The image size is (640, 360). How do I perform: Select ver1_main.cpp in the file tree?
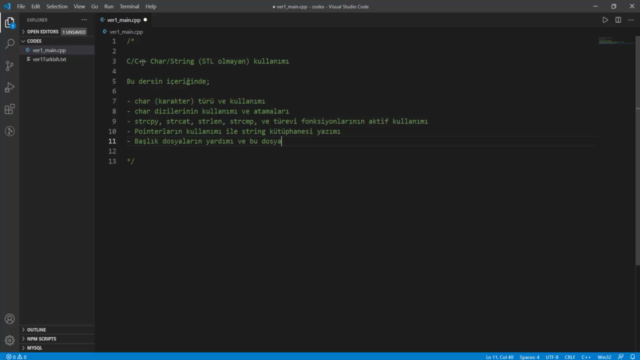tap(49, 50)
